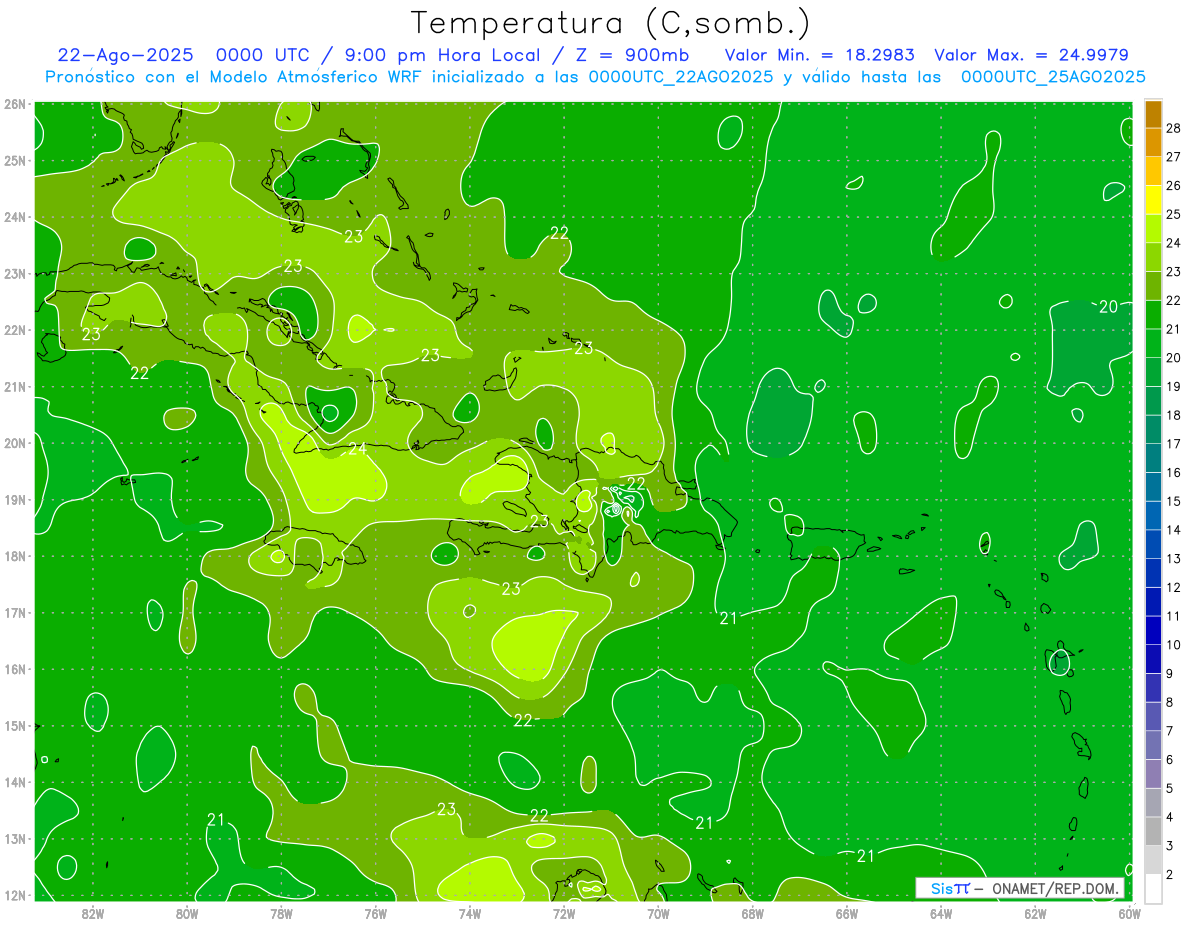
Task: Click the color scale label '7'
Action: coord(1170,731)
